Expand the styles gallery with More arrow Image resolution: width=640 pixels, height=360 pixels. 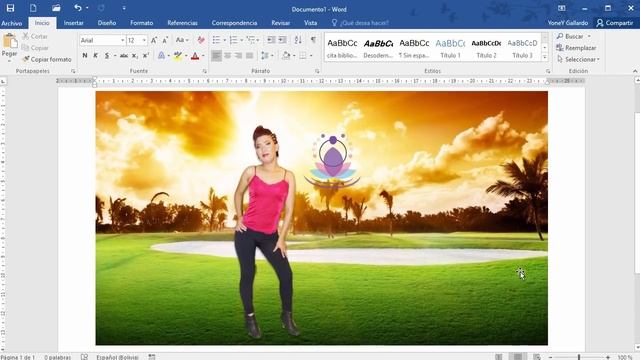click(544, 58)
